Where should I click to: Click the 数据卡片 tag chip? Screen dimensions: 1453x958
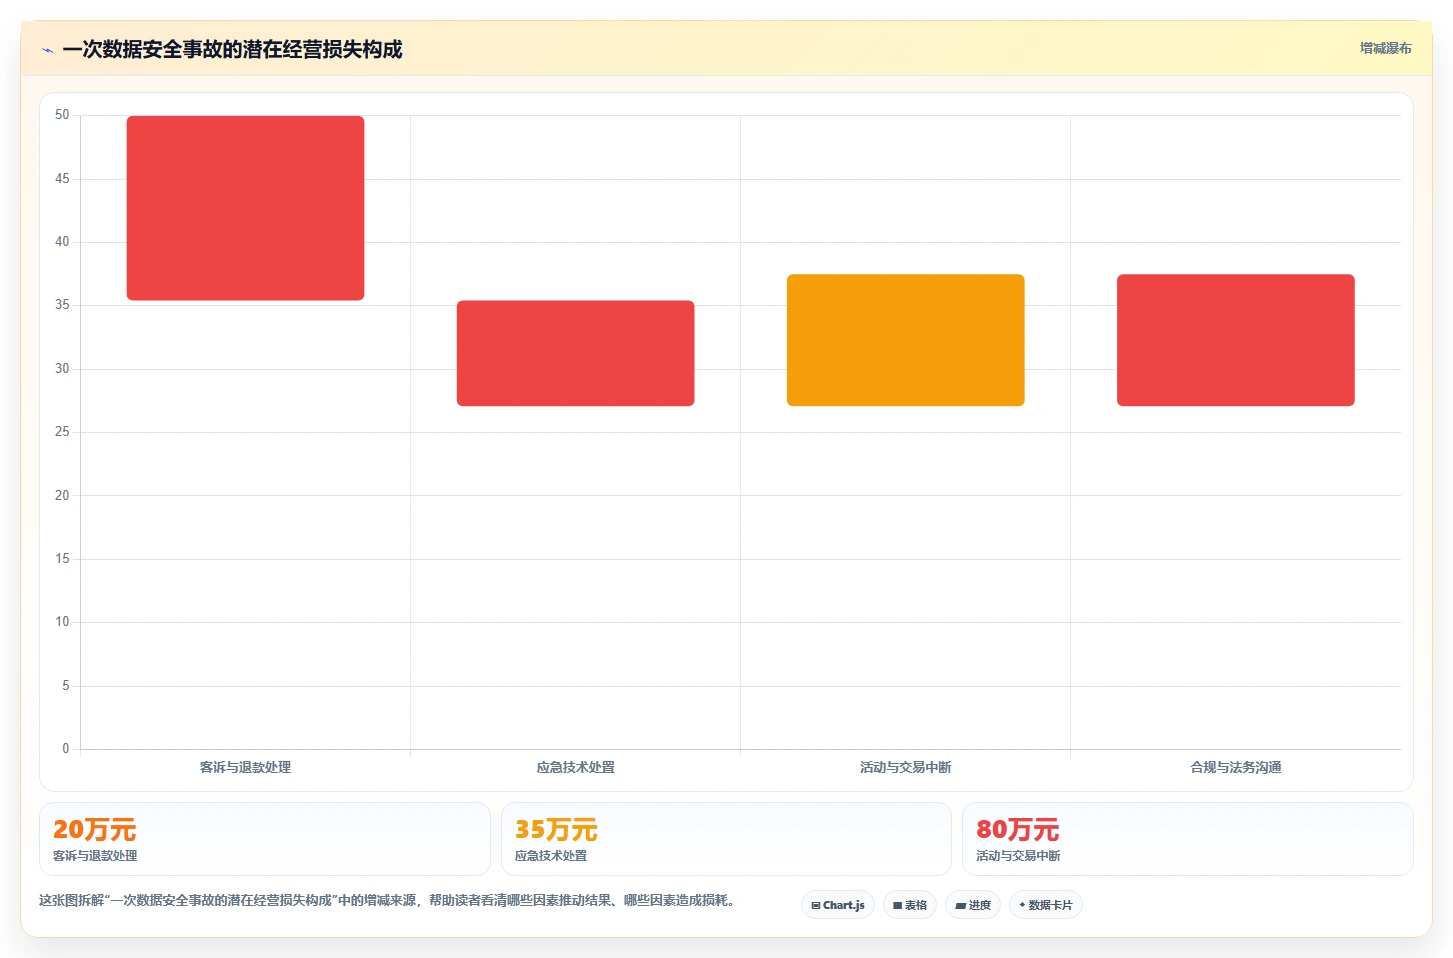(1046, 905)
